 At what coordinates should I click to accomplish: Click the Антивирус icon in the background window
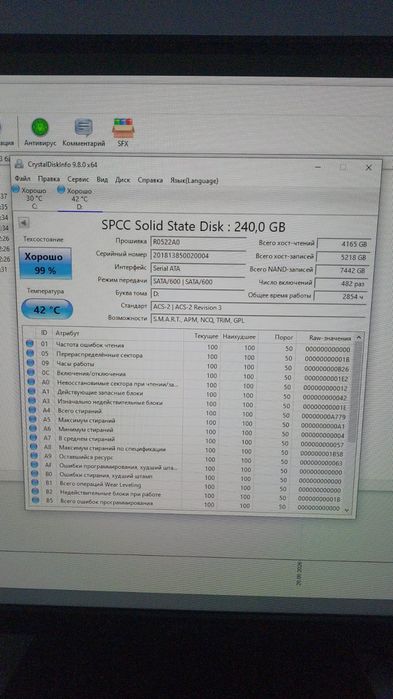(x=40, y=127)
